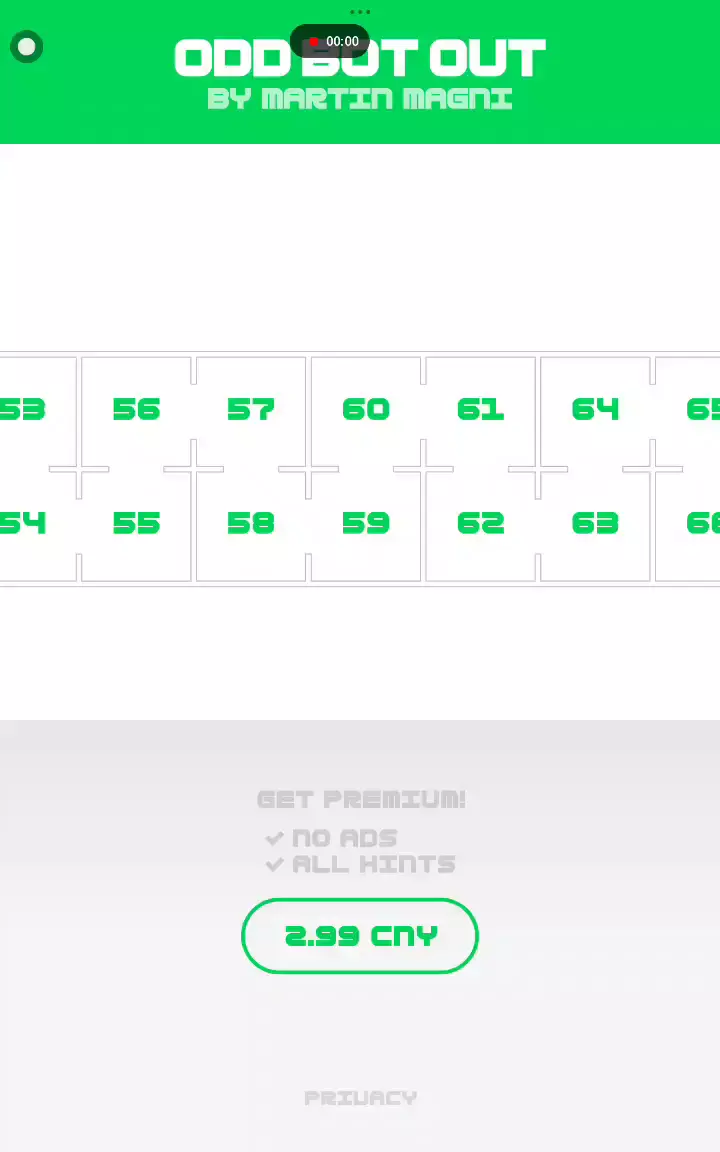Open level 60 puzzle
The image size is (720, 1152).
(x=366, y=409)
